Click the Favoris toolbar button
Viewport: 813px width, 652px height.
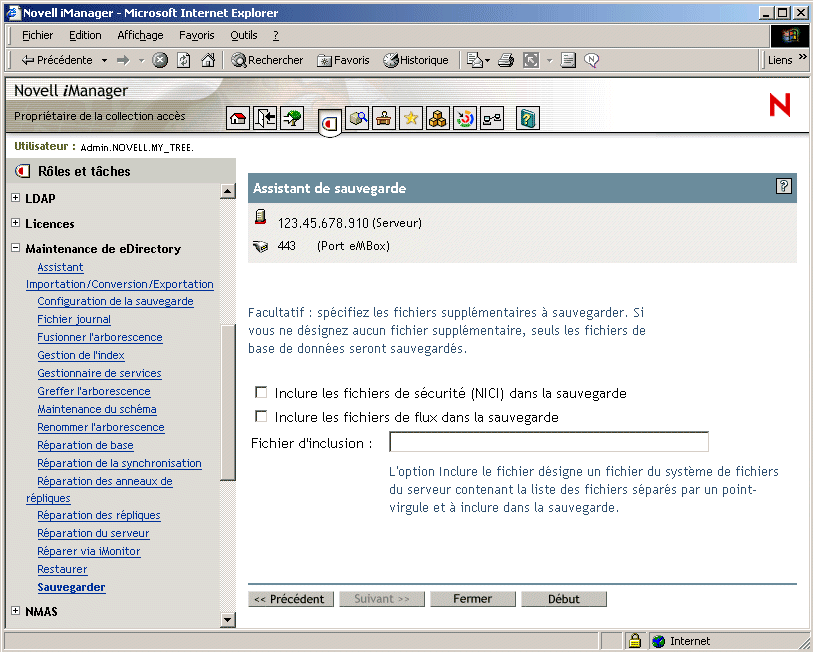(x=343, y=60)
